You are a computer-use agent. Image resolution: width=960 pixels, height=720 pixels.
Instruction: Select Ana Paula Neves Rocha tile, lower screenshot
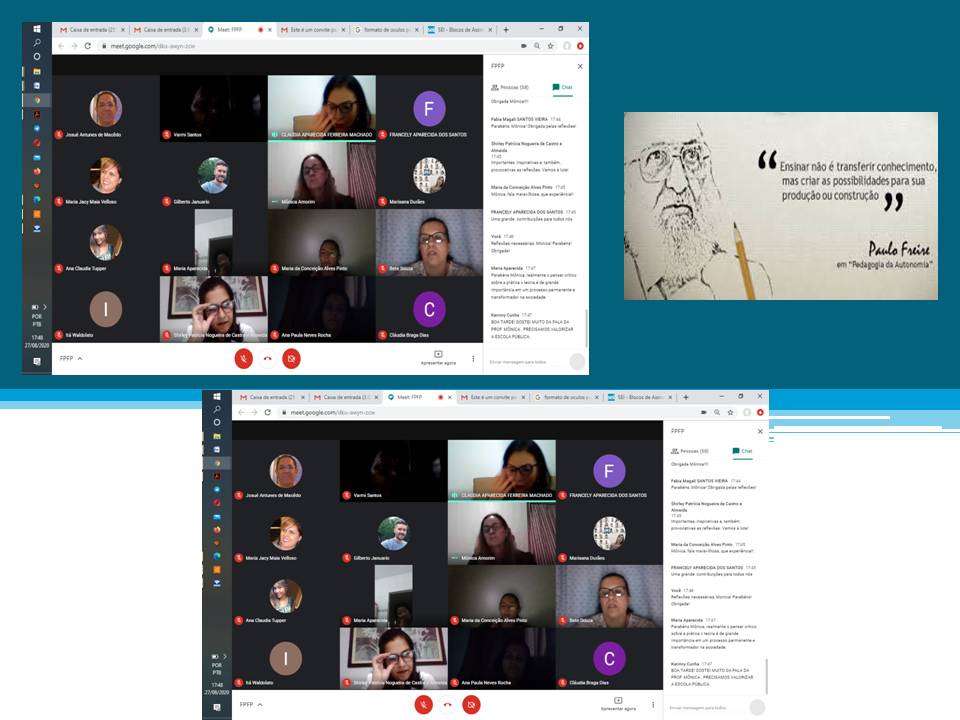click(x=501, y=659)
